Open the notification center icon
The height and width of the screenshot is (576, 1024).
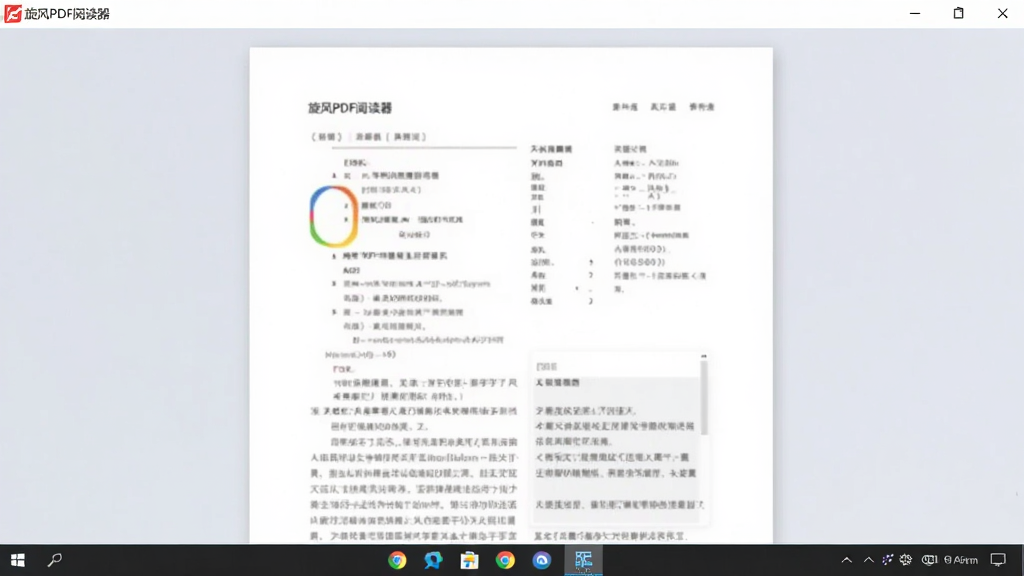[x=998, y=560]
